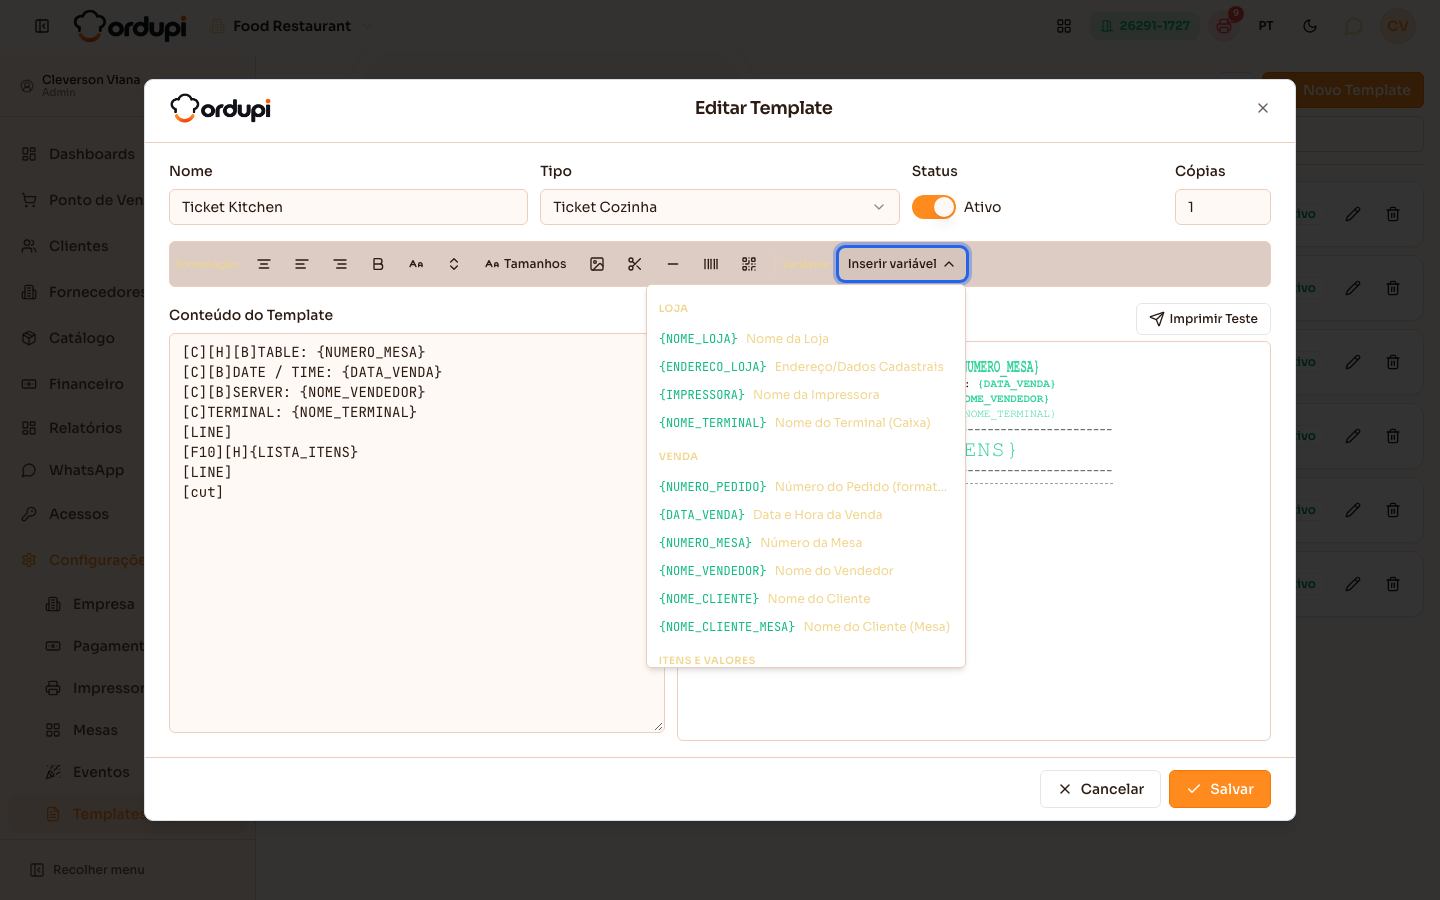Insert a QR code using the QR icon
The height and width of the screenshot is (900, 1440).
[749, 264]
